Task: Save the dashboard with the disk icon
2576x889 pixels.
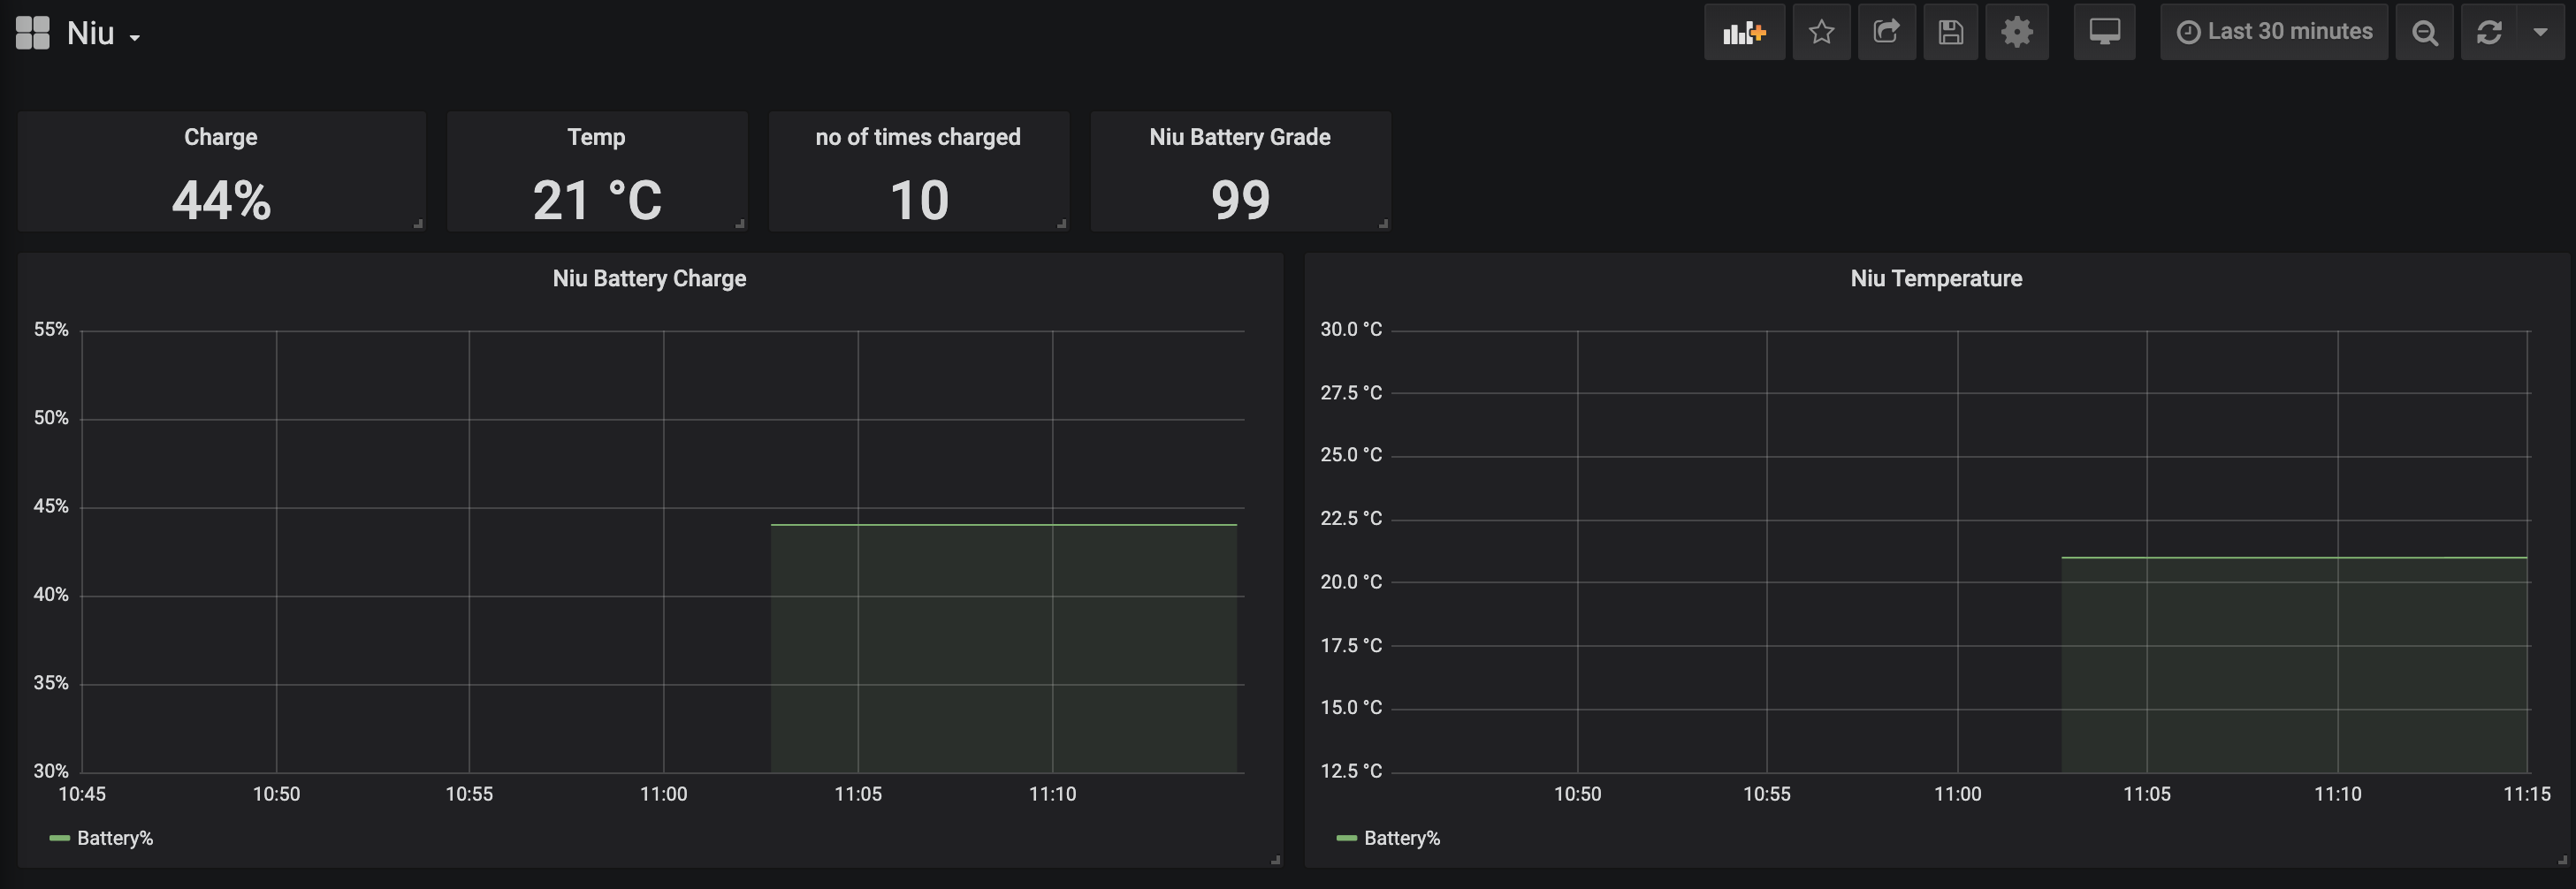Action: (1950, 33)
